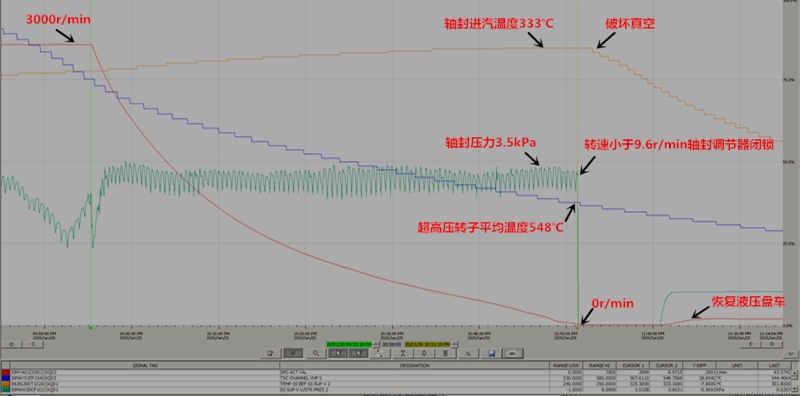Click the horizontal expand X-shaped button
The height and width of the screenshot is (396, 800).
coord(404,354)
